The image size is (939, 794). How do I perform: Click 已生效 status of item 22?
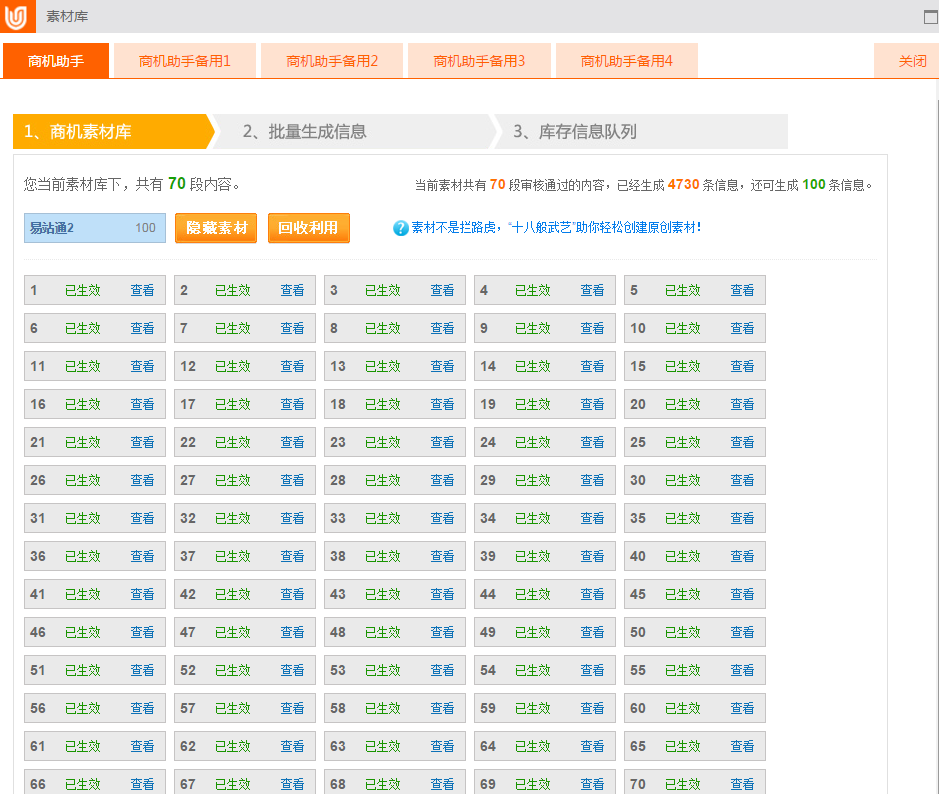(x=232, y=442)
